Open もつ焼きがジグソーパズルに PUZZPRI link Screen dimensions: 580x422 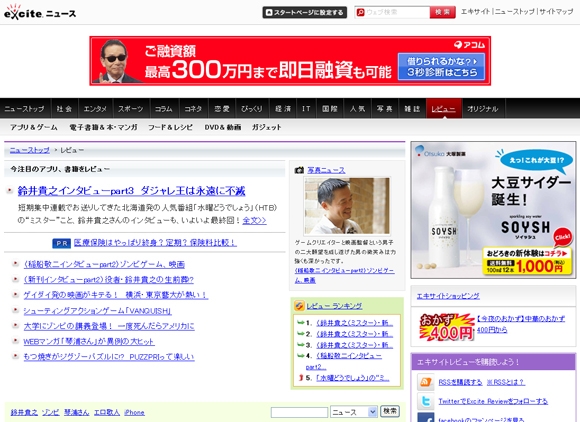(109, 357)
